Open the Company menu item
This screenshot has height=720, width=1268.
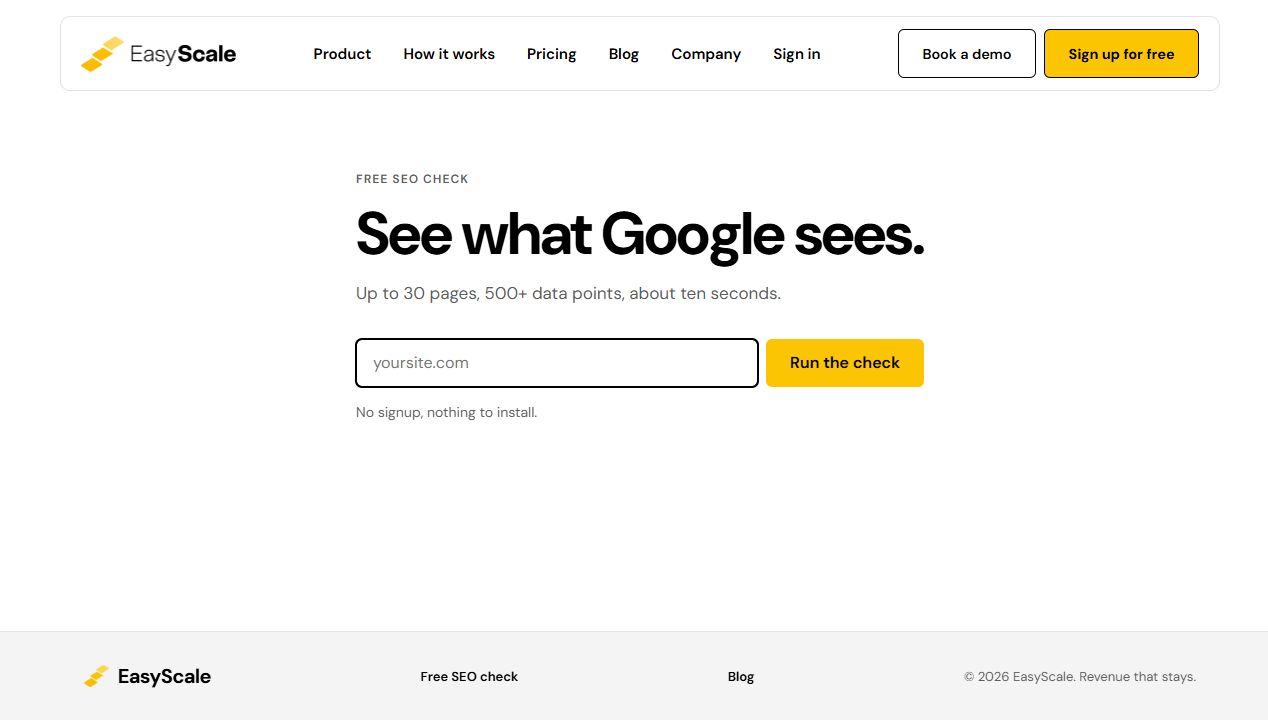(x=706, y=54)
